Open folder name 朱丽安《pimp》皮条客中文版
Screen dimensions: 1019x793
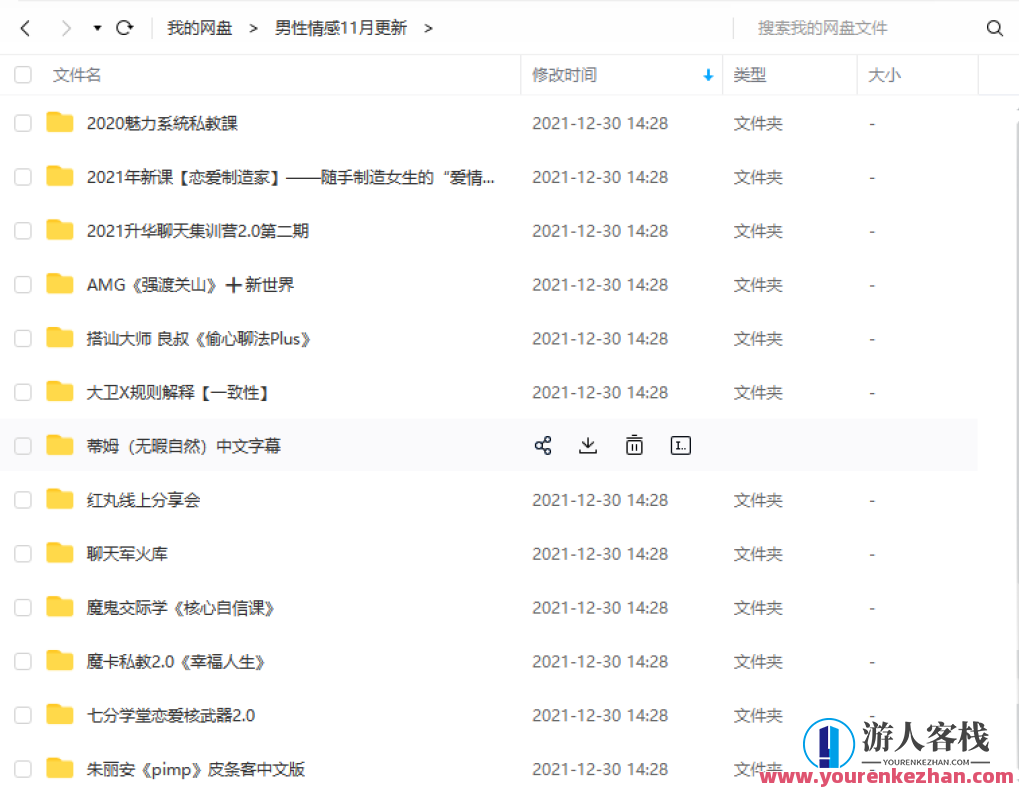point(196,769)
